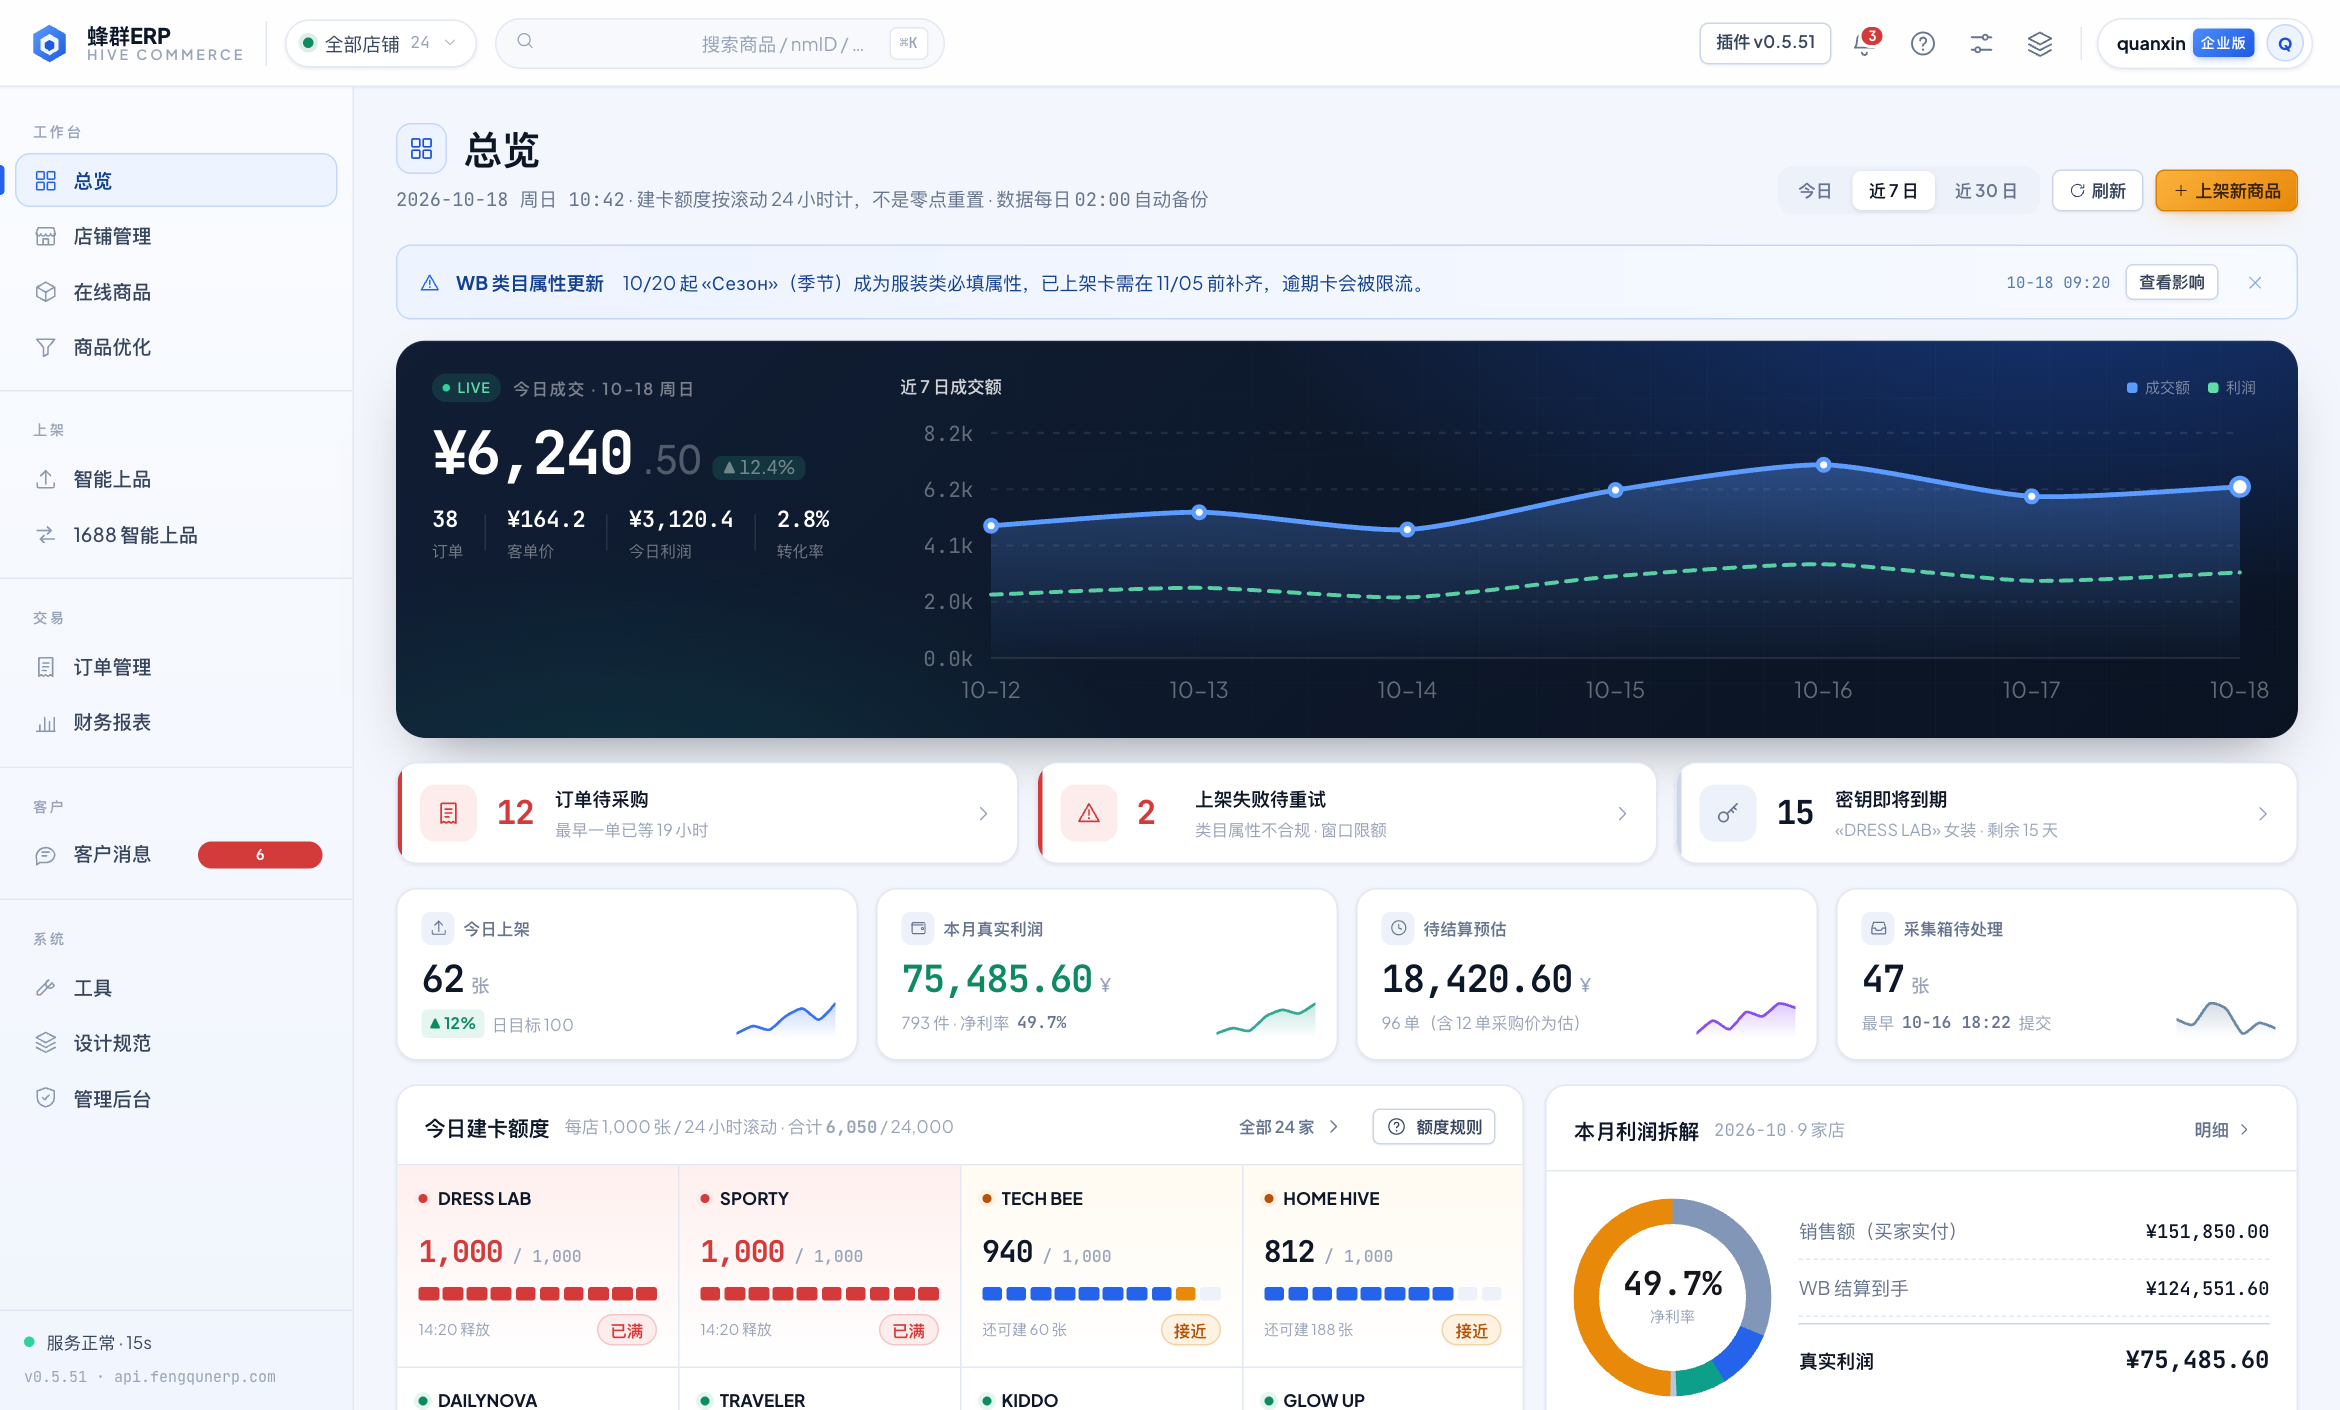This screenshot has height=1410, width=2340.
Task: Open the notifications bell icon
Action: [1864, 44]
